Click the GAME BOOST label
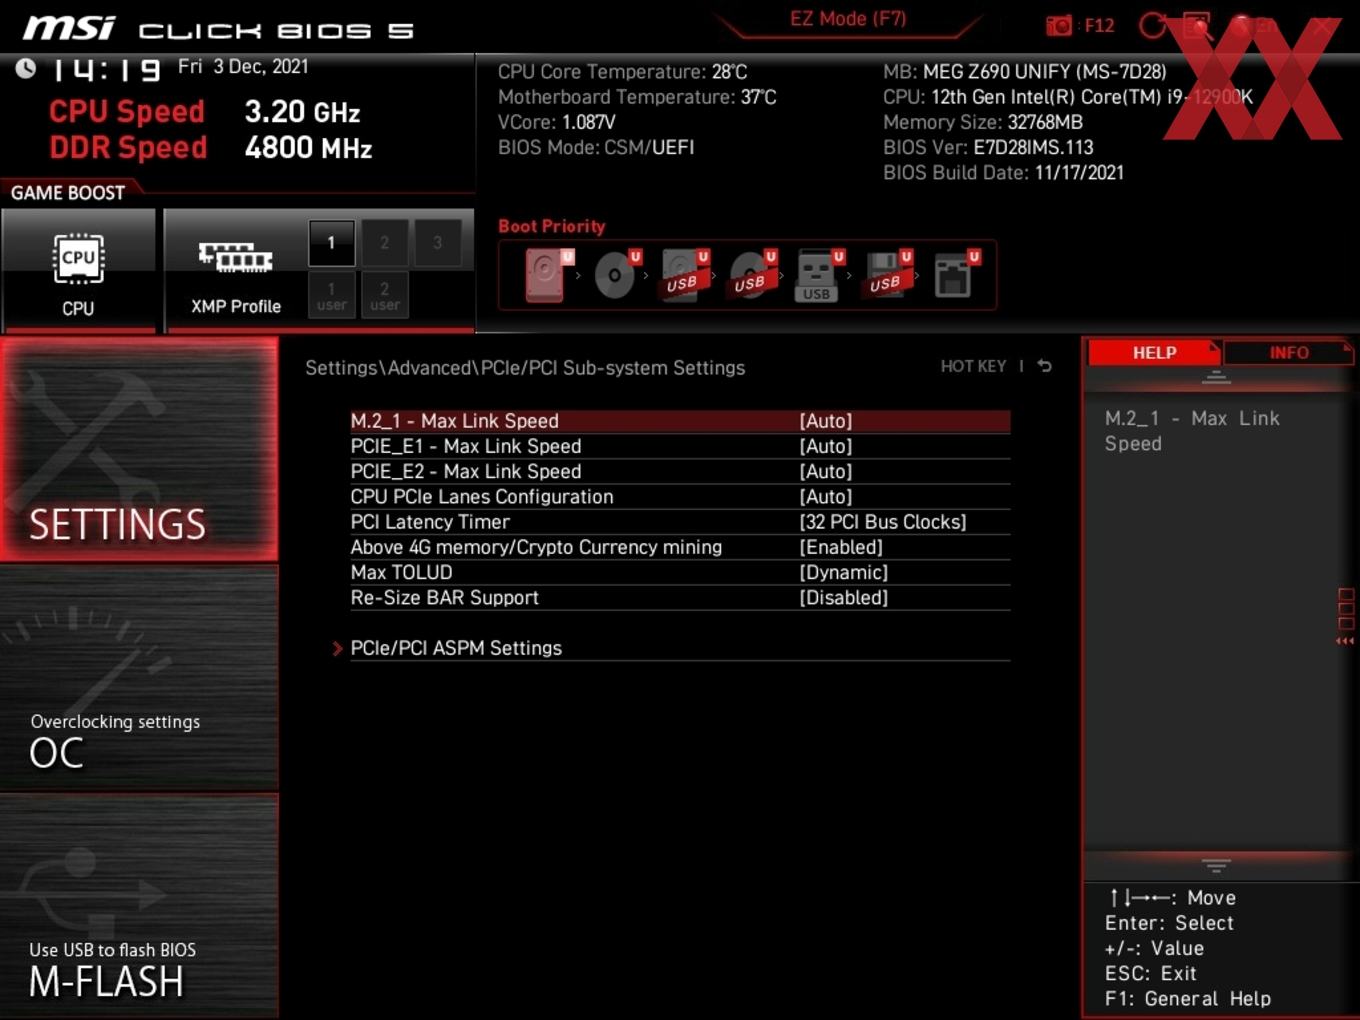1360x1020 pixels. [68, 192]
